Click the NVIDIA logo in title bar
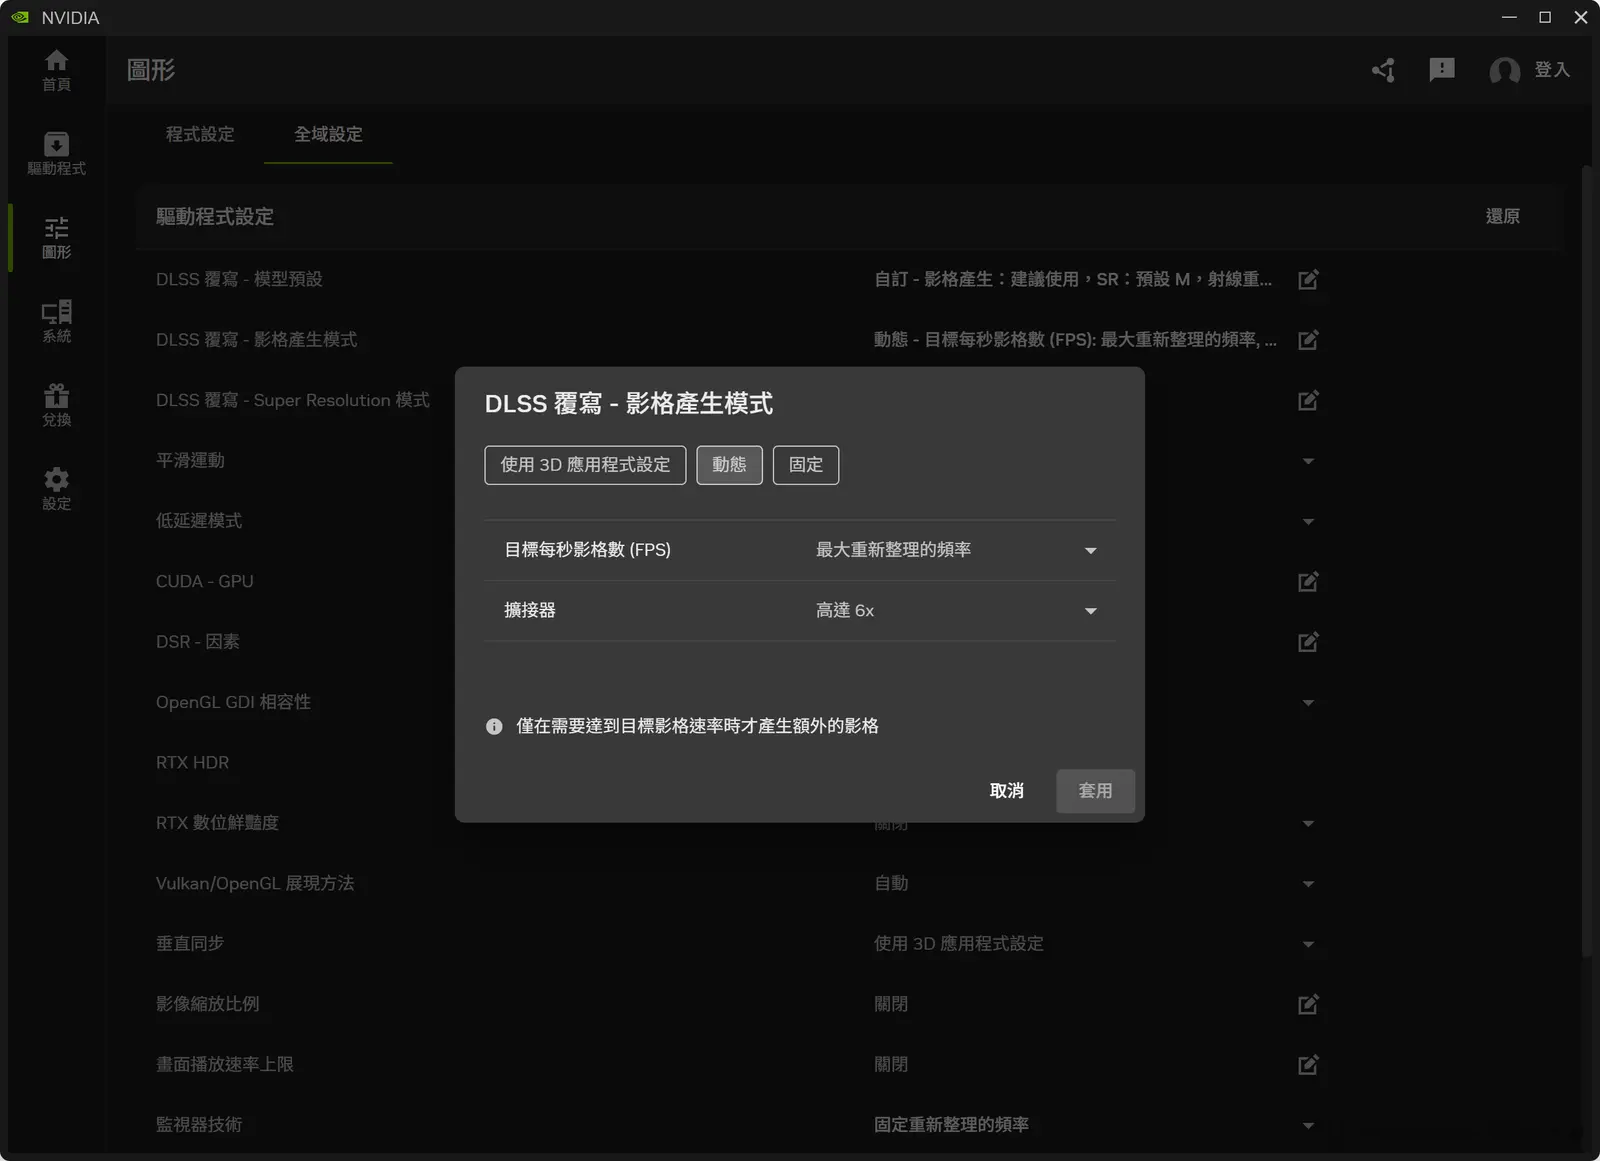1600x1161 pixels. 20,17
